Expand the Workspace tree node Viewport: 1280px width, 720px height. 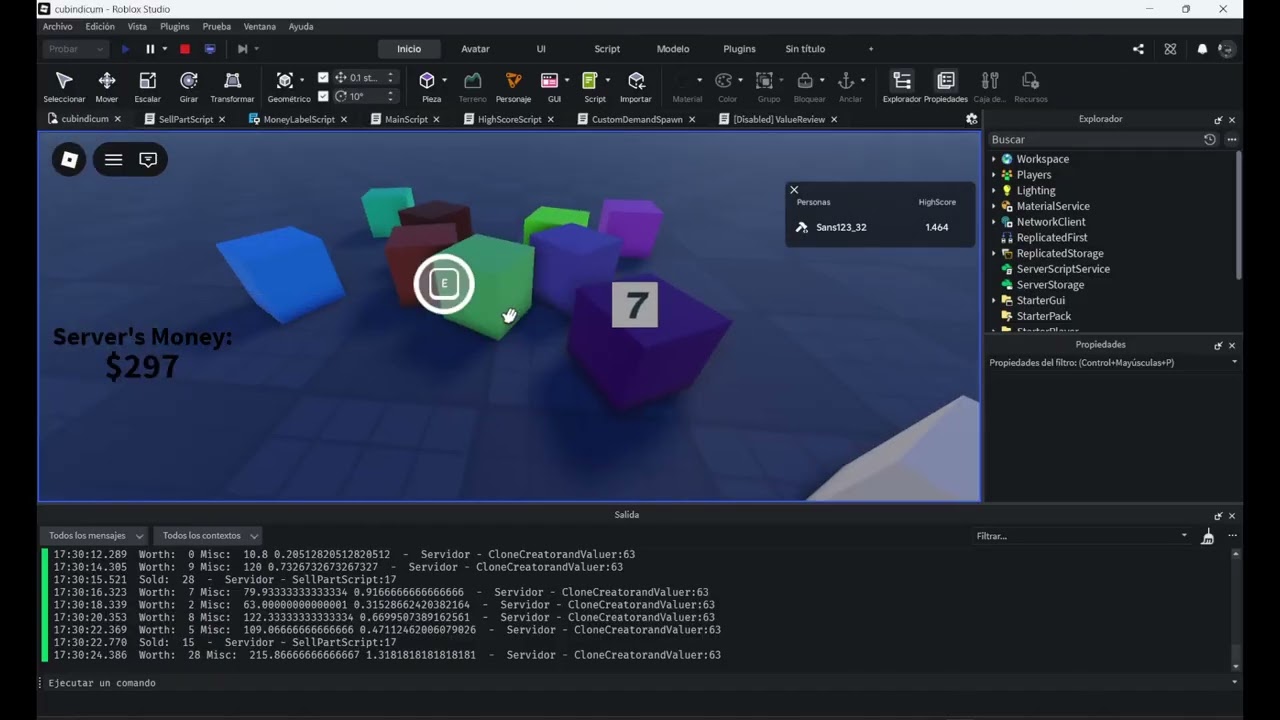(994, 159)
